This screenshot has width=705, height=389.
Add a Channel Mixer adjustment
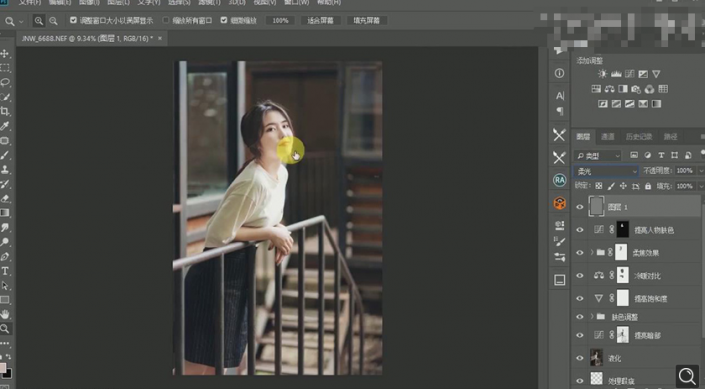pyautogui.click(x=649, y=89)
